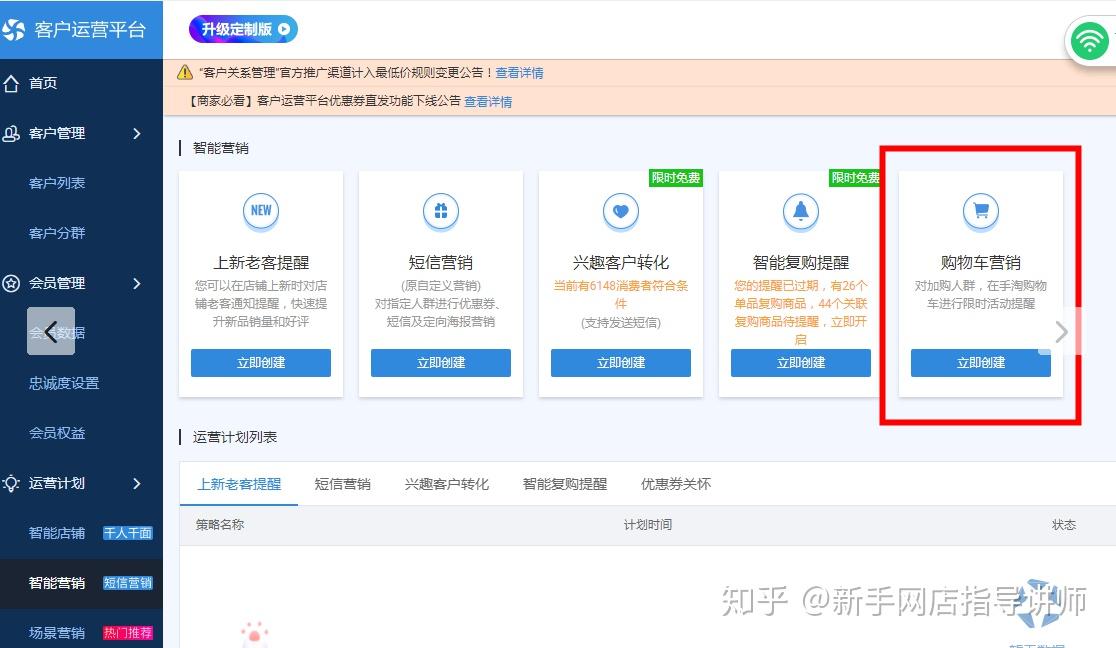
Task: Click the NEW icon on 上新老客提醒 card
Action: (x=261, y=211)
